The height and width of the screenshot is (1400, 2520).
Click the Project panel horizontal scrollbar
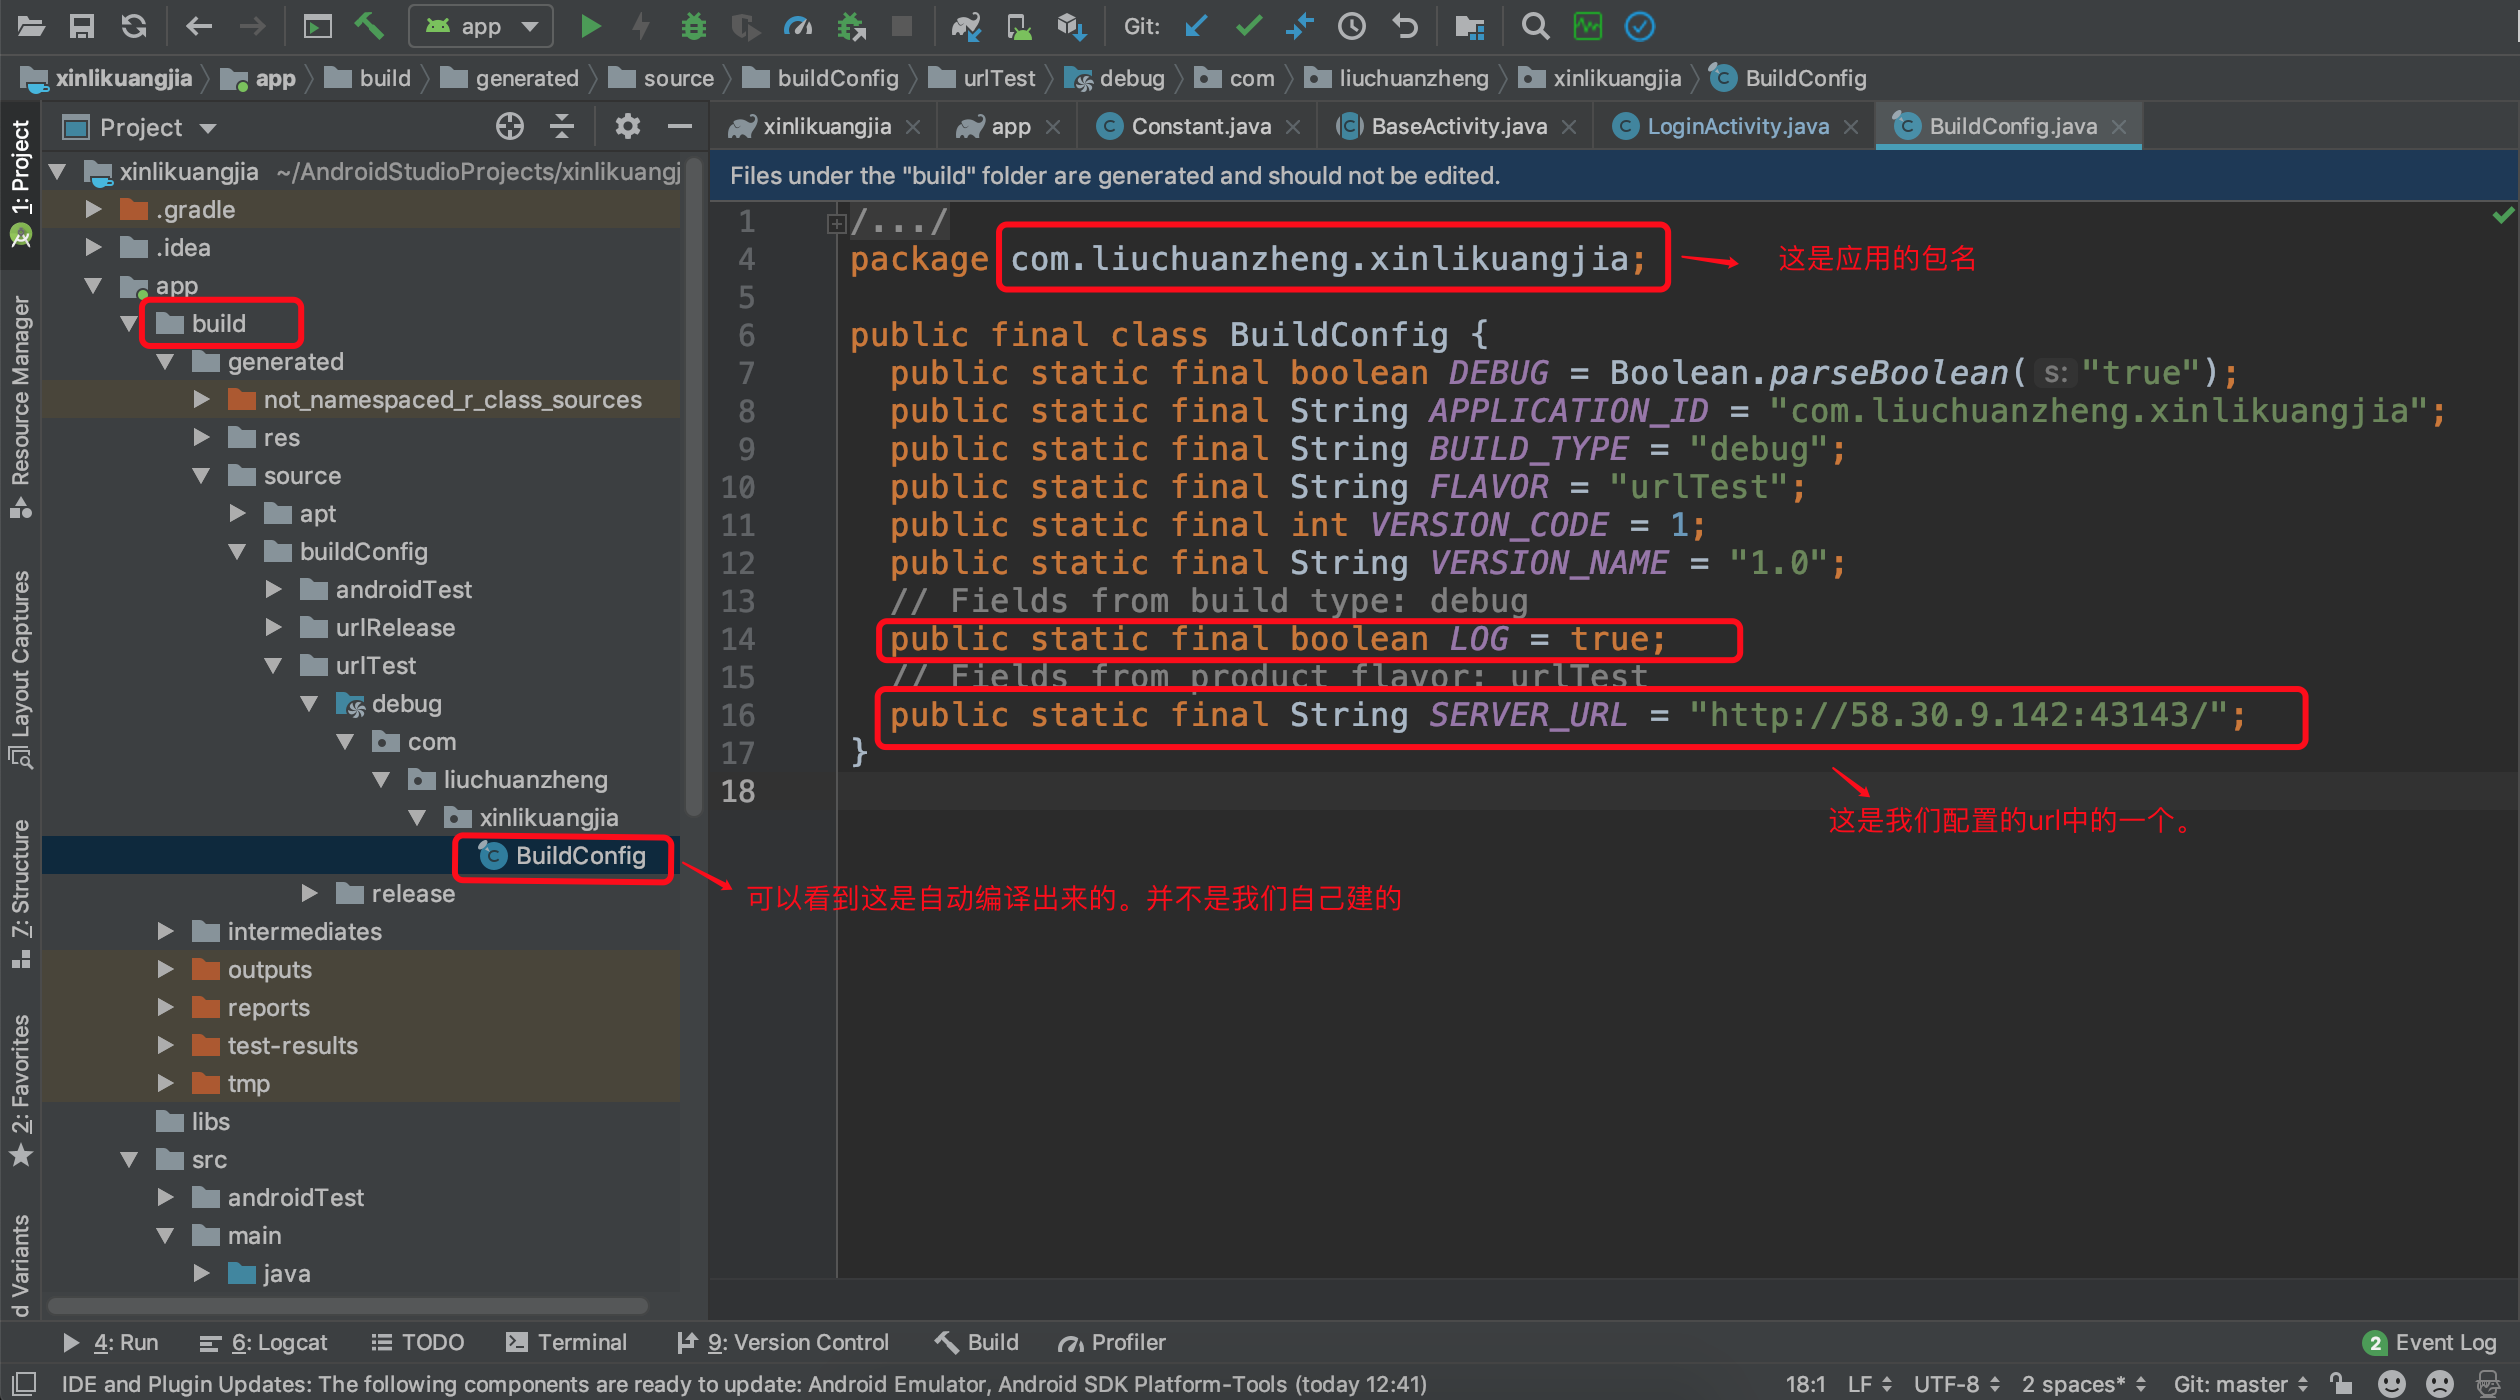pos(348,1306)
